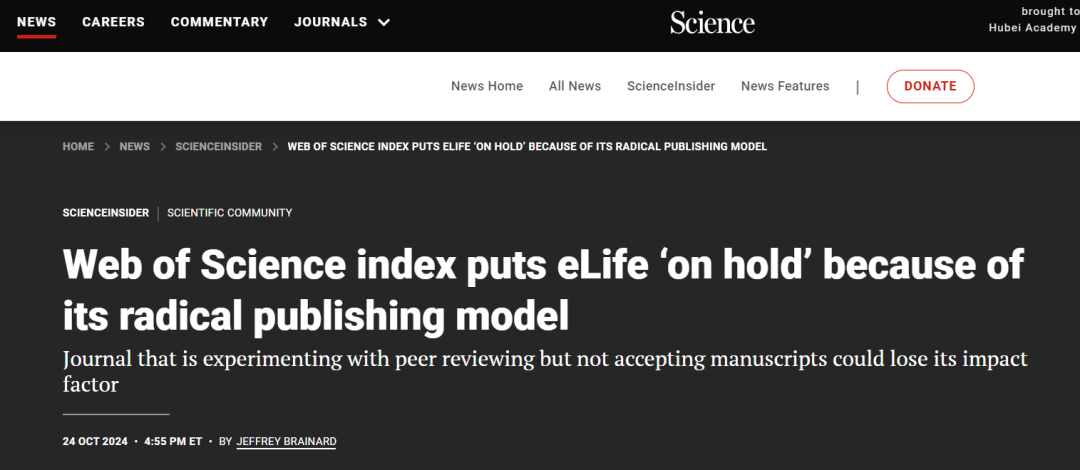
Task: Expand the JOURNALS dropdown menu
Action: tap(342, 22)
